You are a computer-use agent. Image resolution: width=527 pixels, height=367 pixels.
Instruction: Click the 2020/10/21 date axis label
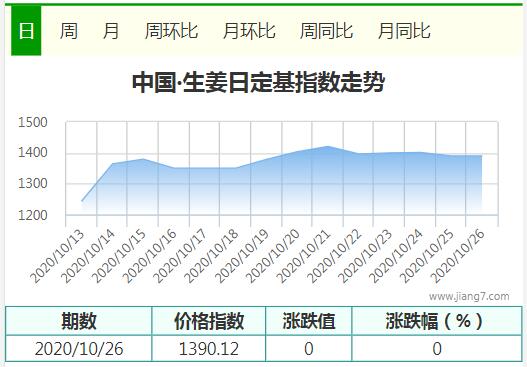coord(303,256)
